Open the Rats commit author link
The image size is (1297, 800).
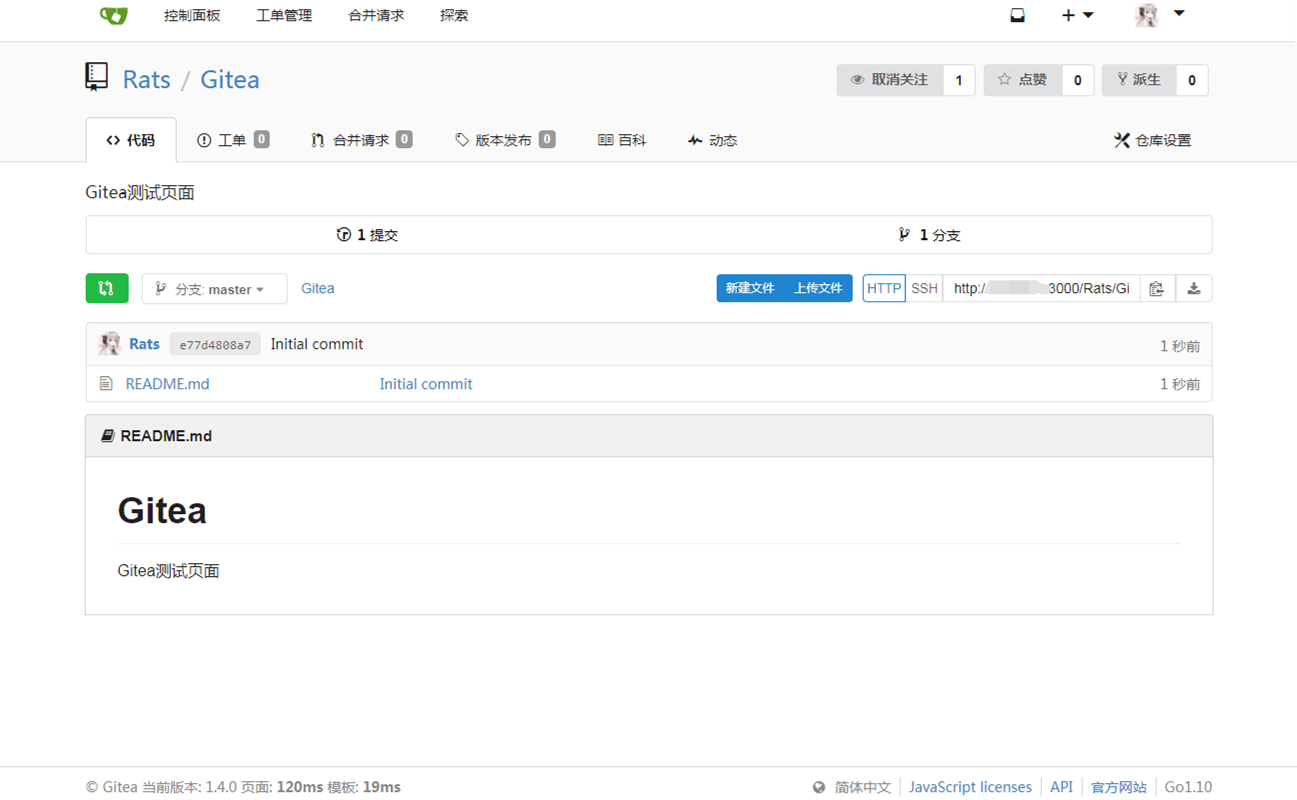(x=144, y=344)
